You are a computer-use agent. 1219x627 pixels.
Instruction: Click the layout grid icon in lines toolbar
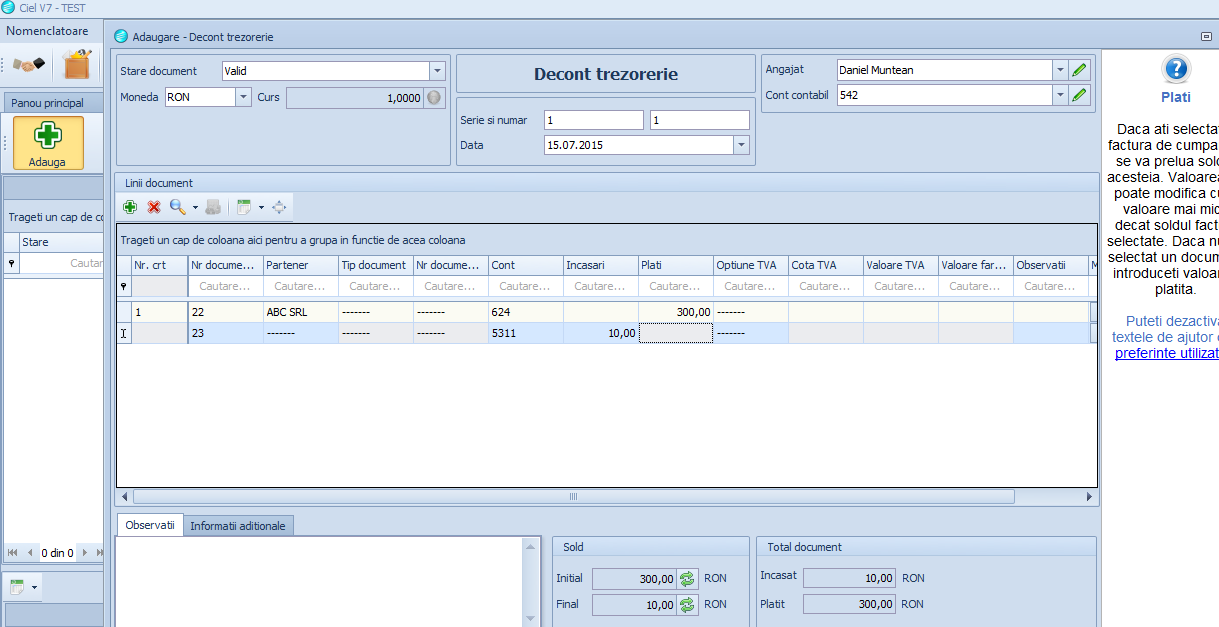243,207
